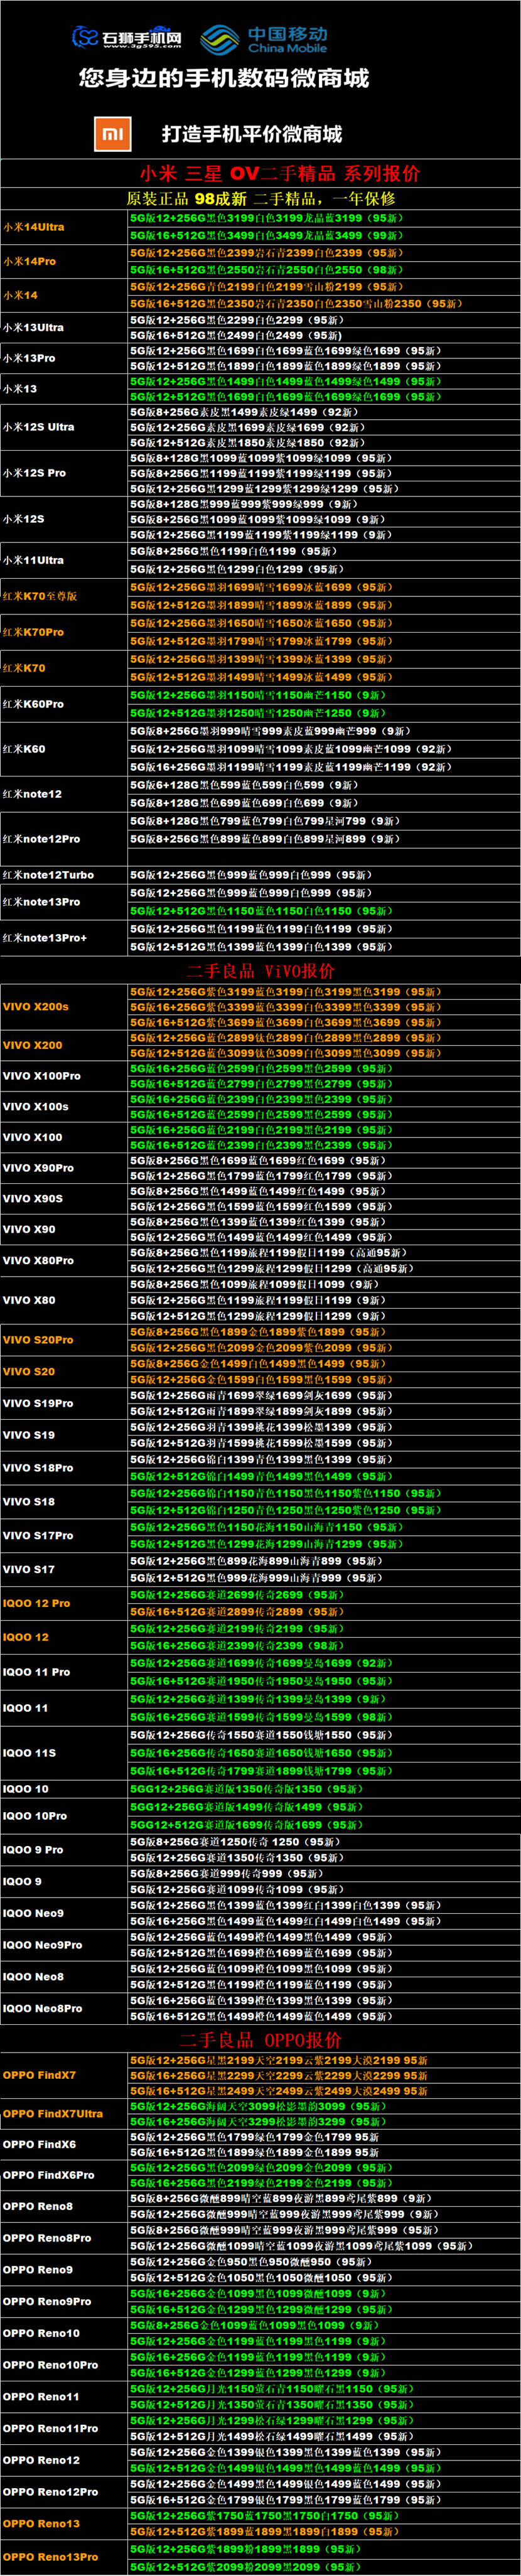Click the 红米note12Pro model label
Image resolution: width=521 pixels, height=2576 pixels.
coord(41,839)
